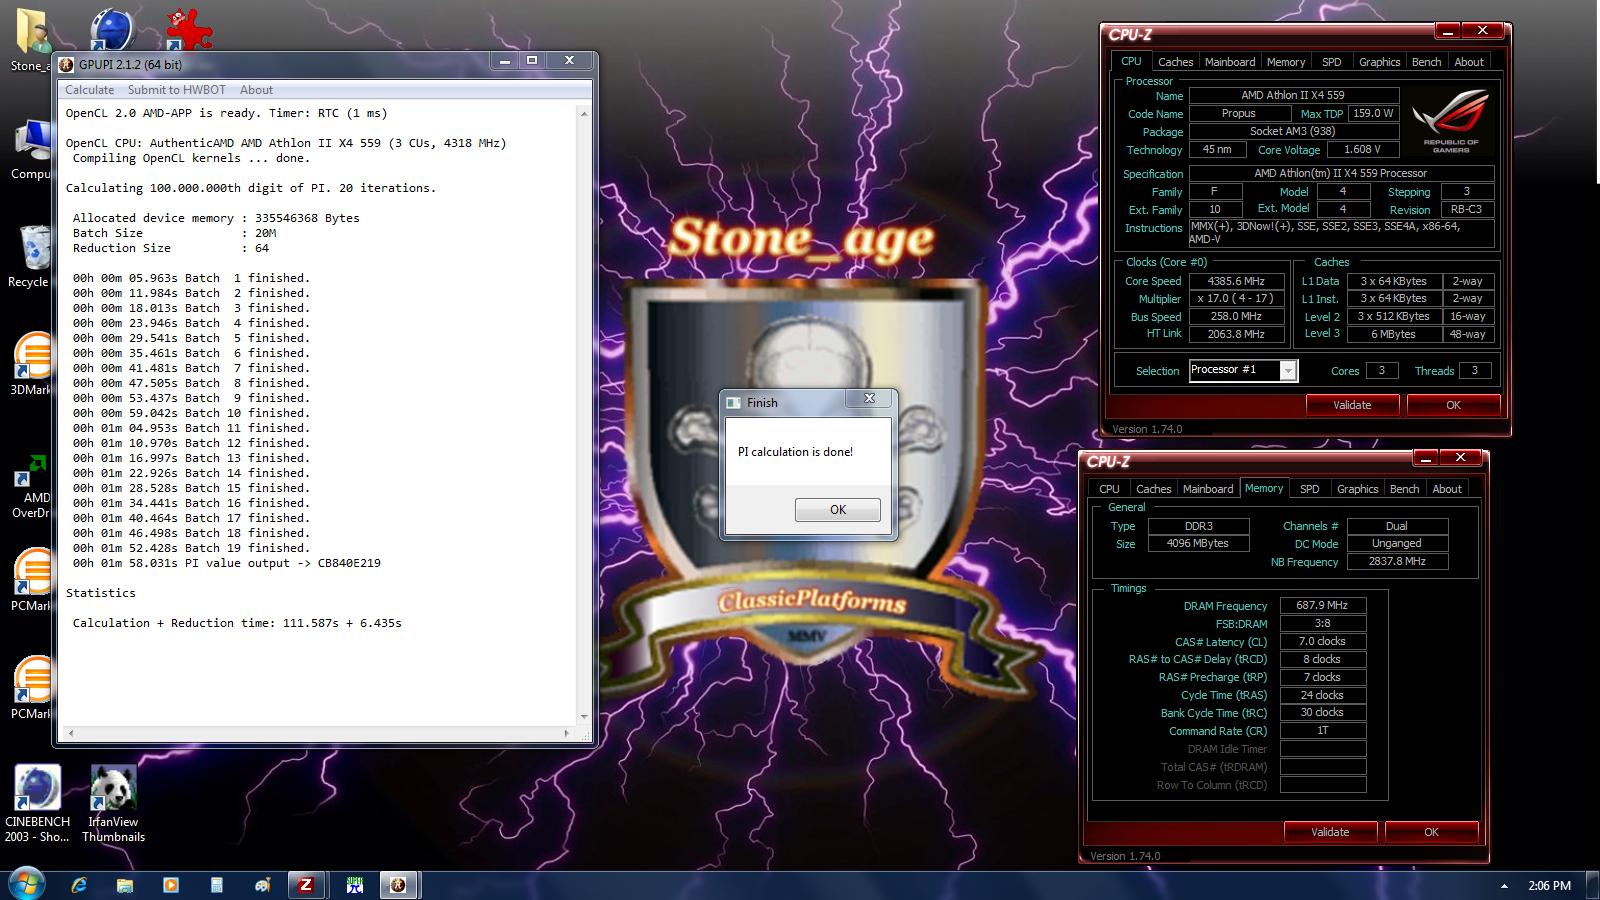
Task: Open Submit to HWBOT menu in GPUPI
Action: click(177, 90)
